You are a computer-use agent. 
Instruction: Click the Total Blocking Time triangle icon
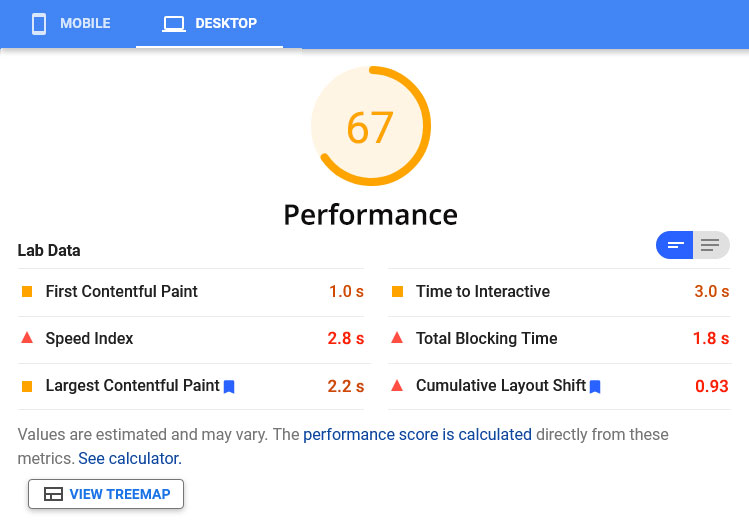coord(397,338)
